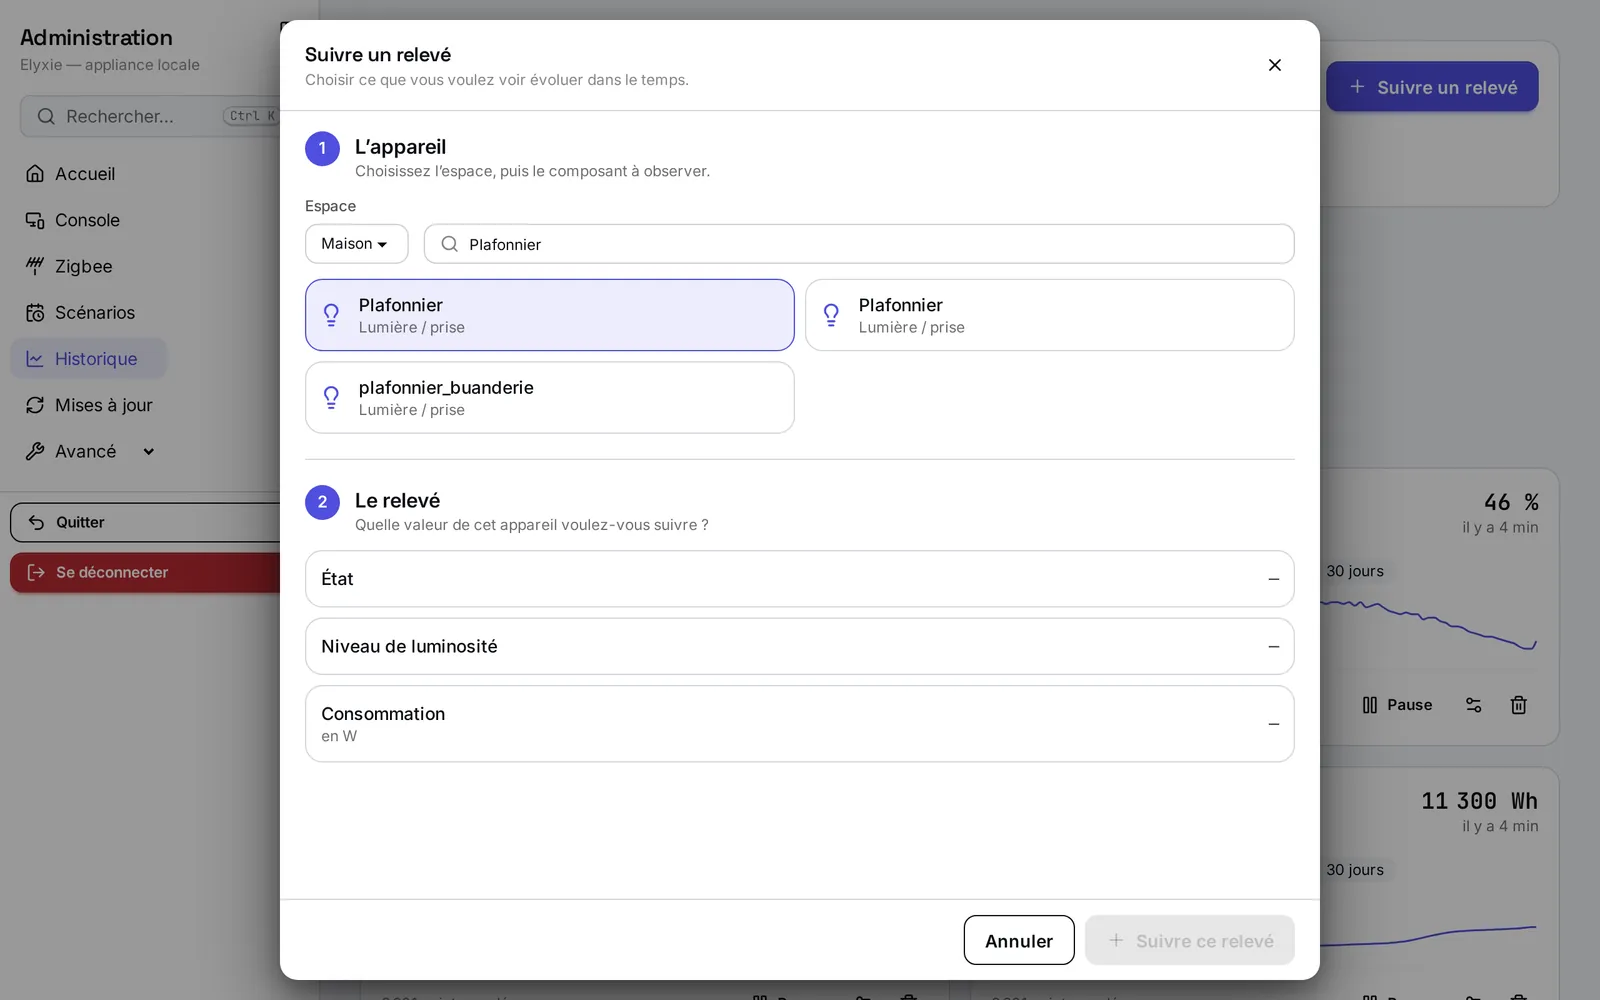This screenshot has width=1600, height=1000.
Task: Select the Niveau de luminosité reading
Action: [x=800, y=646]
